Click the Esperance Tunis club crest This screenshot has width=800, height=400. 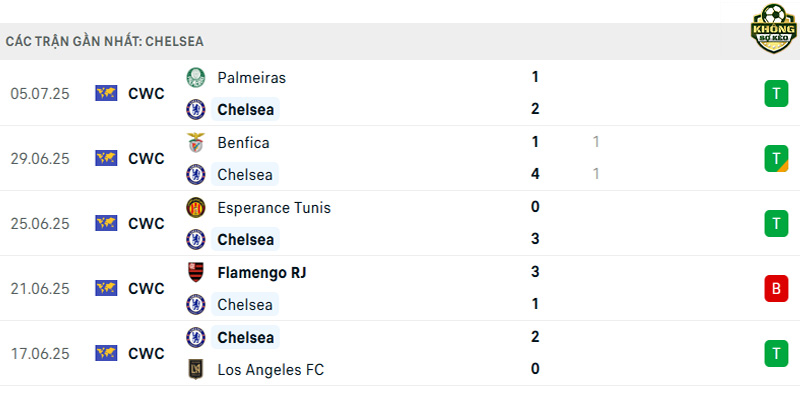coord(195,208)
